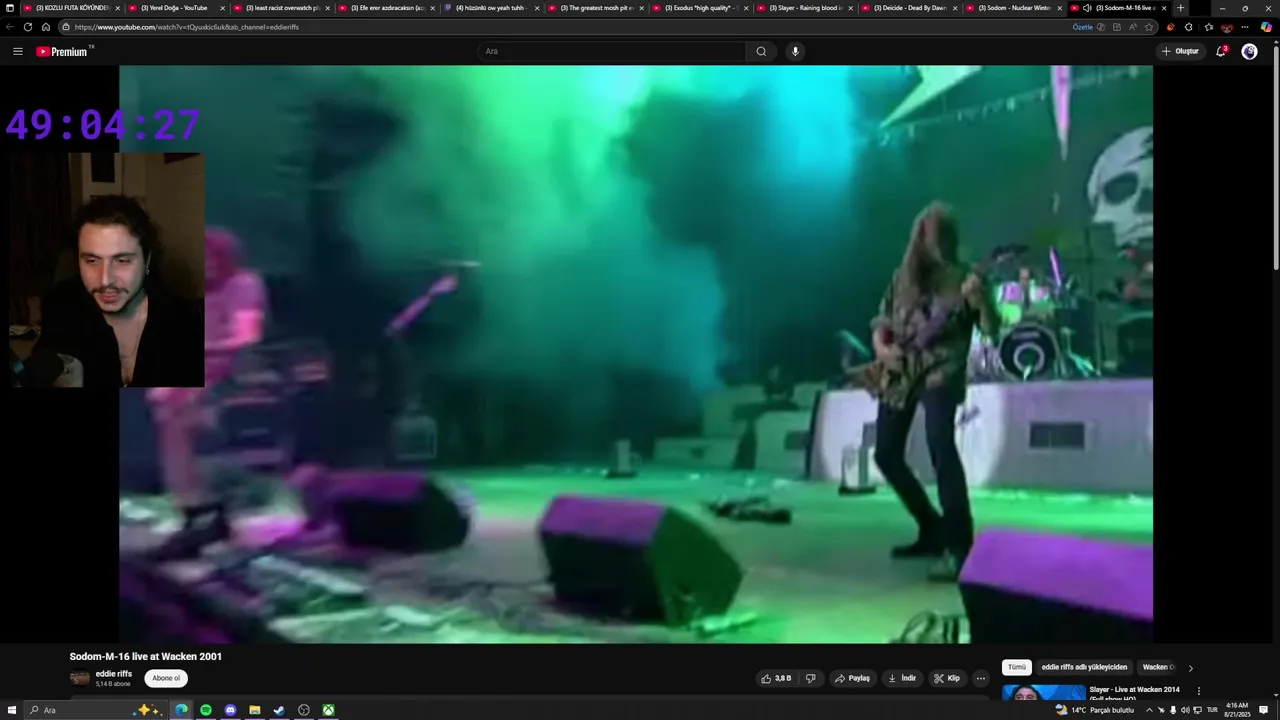
Task: Click the YouTube search magnifier button
Action: pos(761,51)
